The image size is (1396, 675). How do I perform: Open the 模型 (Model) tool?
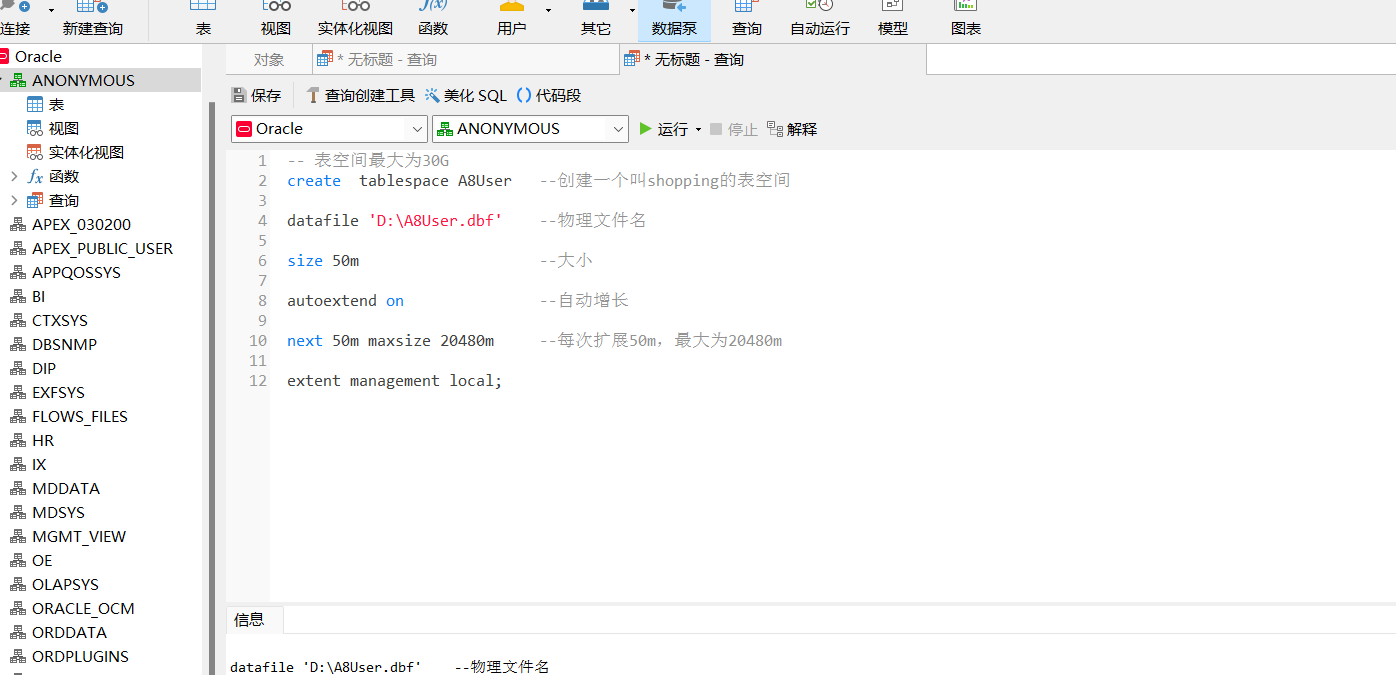(x=892, y=20)
